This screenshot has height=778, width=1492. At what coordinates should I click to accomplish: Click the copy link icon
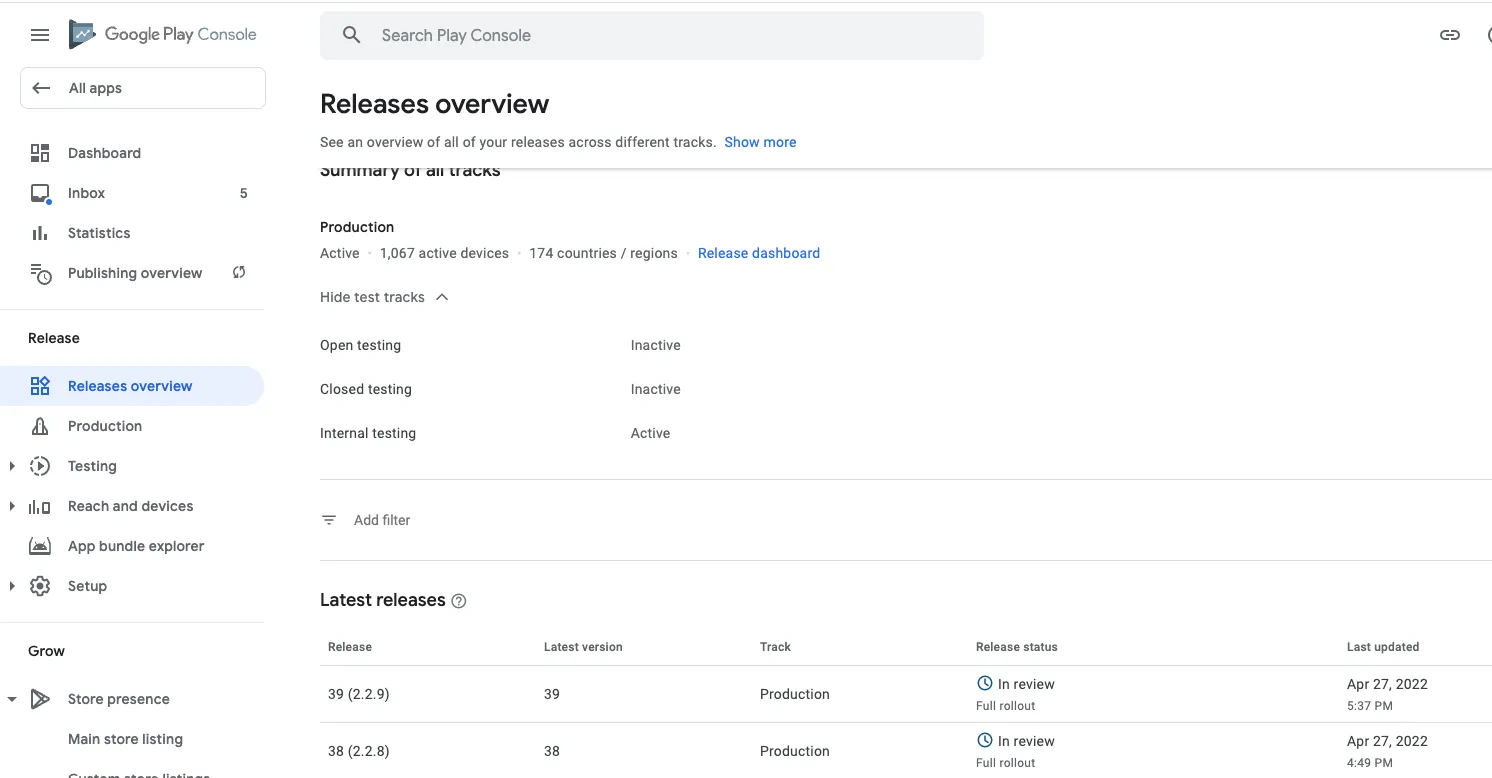tap(1449, 35)
